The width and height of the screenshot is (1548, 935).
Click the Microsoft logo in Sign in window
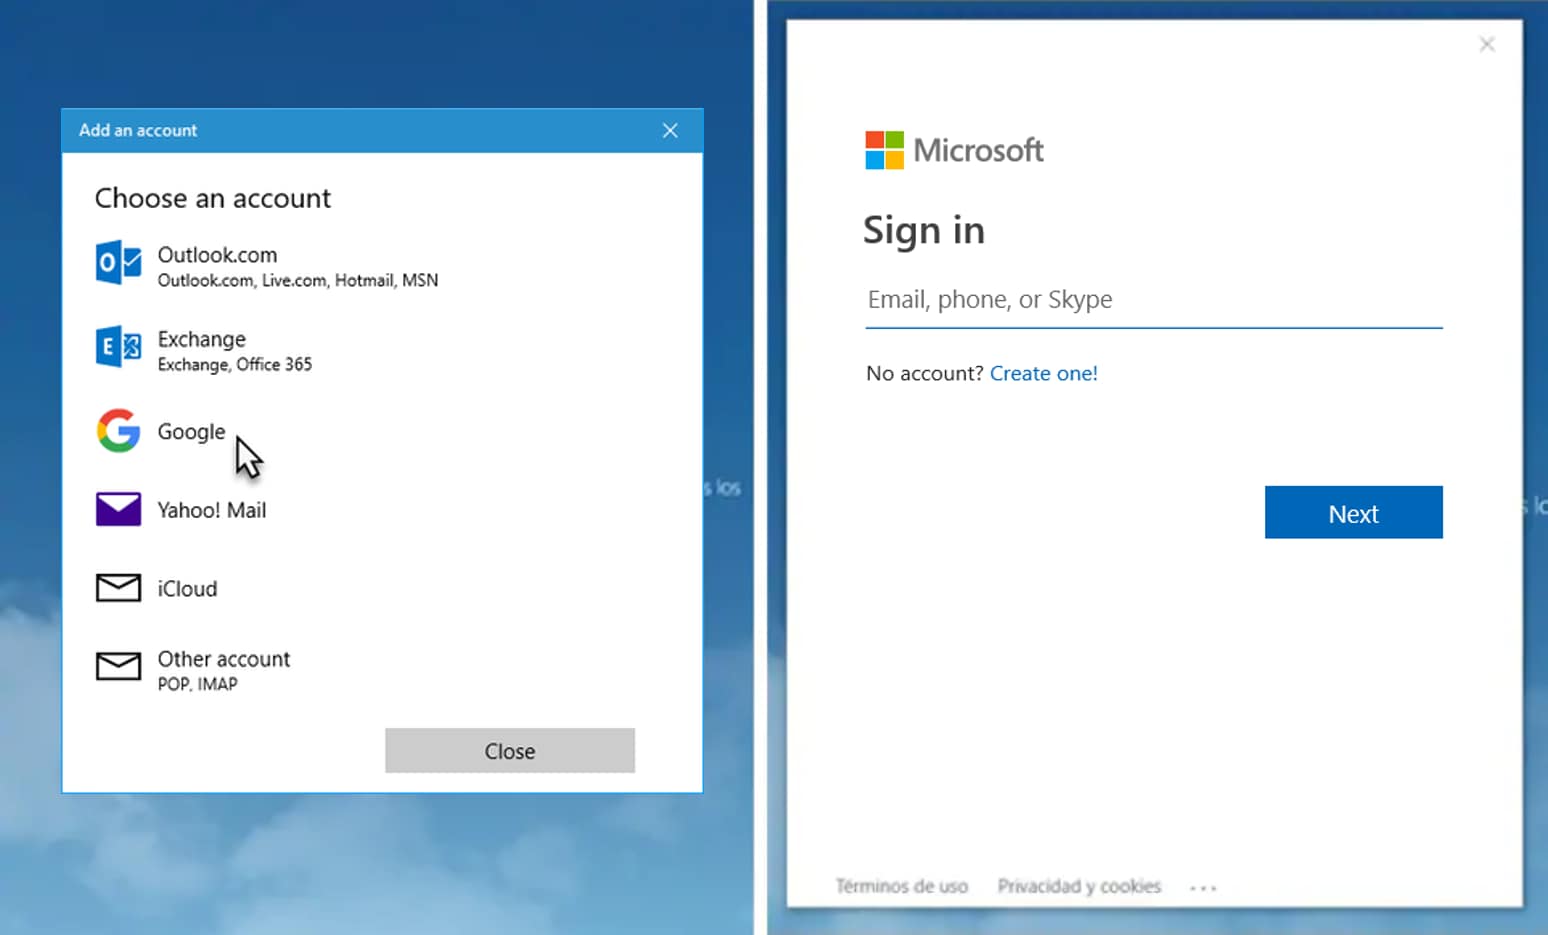coord(884,150)
